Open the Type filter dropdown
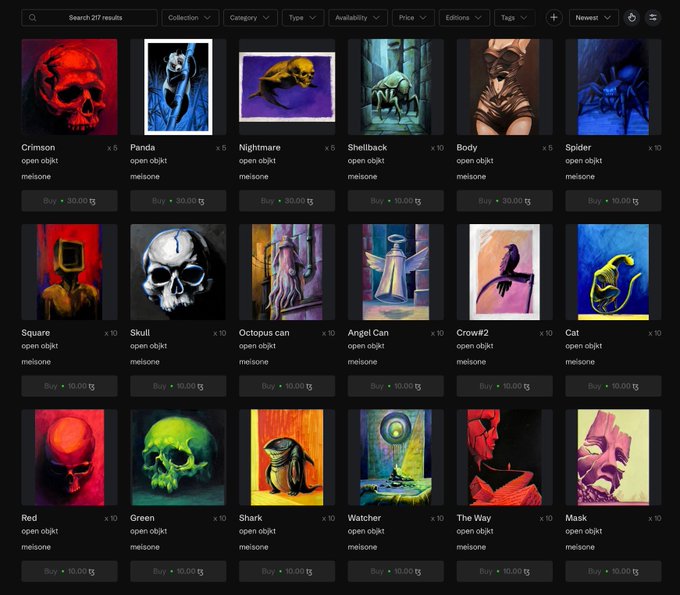This screenshot has height=595, width=680. pos(303,18)
